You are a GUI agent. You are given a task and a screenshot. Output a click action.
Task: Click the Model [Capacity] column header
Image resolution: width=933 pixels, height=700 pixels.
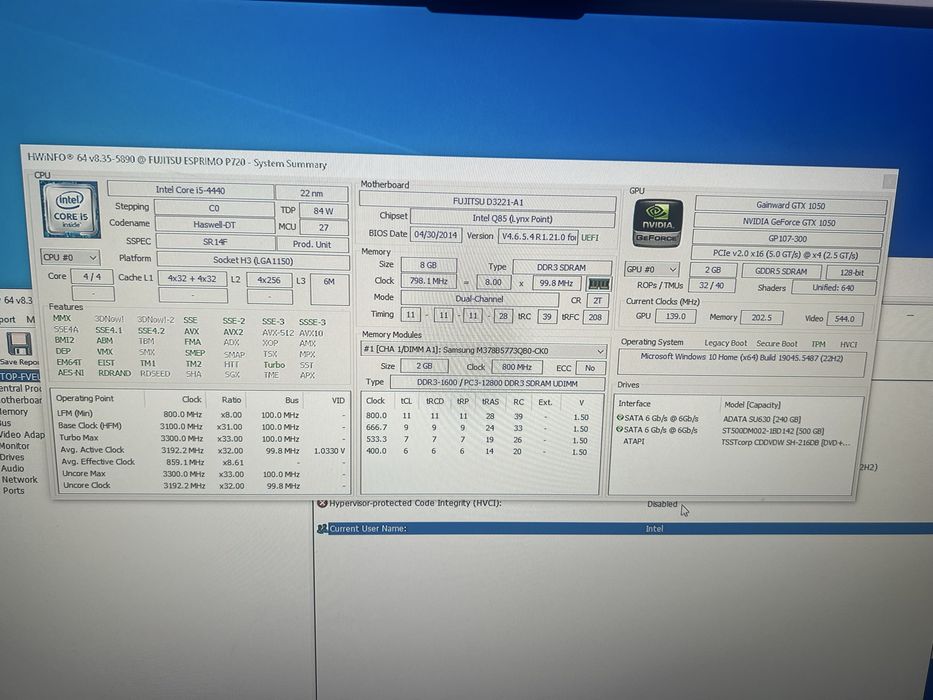pos(752,404)
